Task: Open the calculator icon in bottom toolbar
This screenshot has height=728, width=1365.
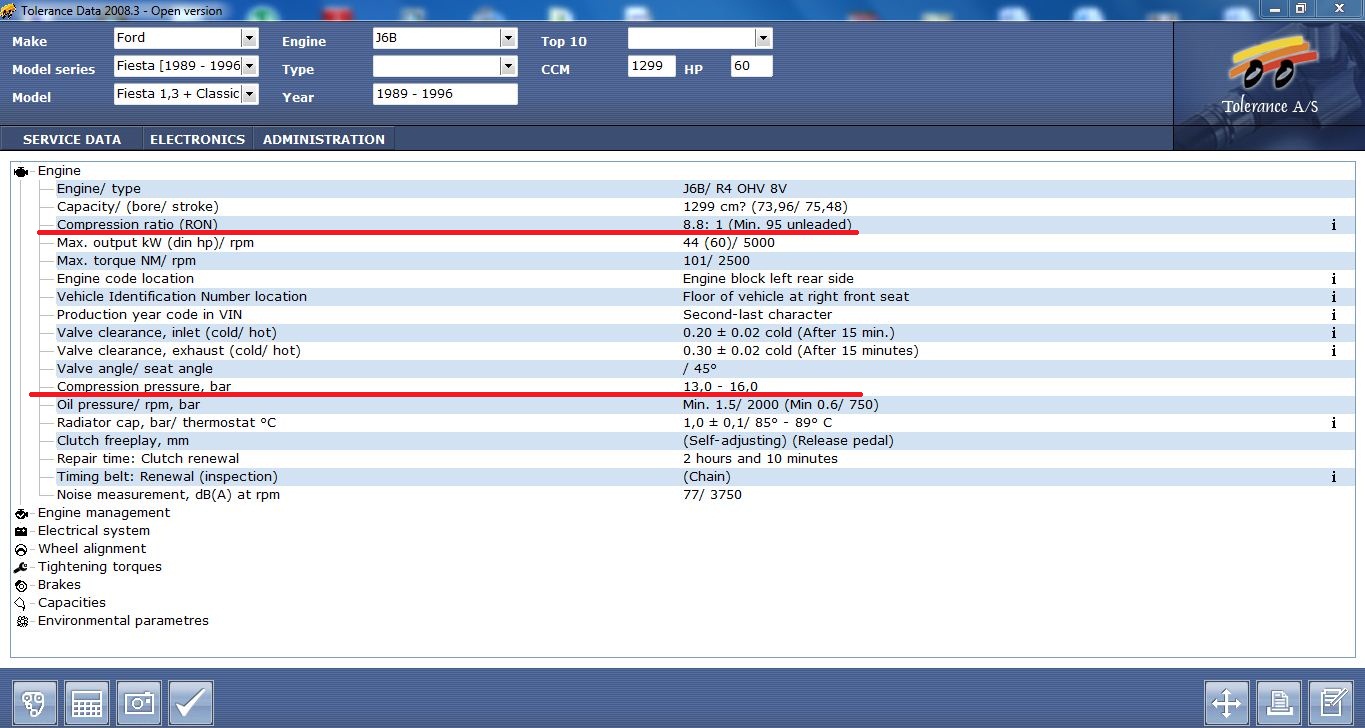Action: pos(87,703)
